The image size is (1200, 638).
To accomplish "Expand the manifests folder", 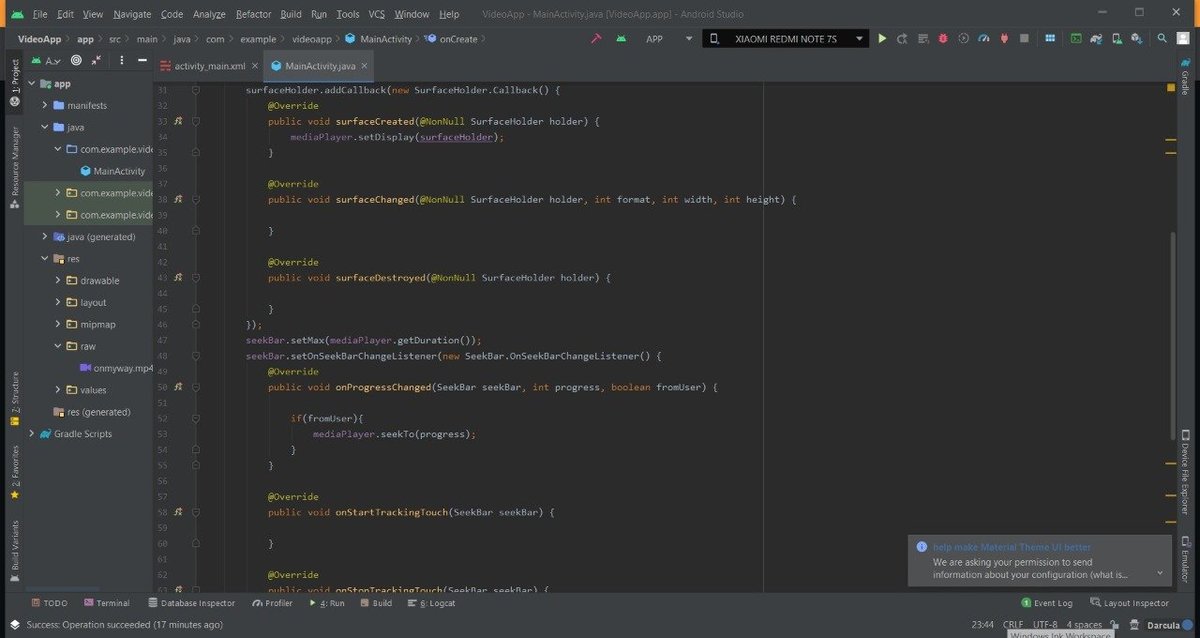I will pos(45,105).
